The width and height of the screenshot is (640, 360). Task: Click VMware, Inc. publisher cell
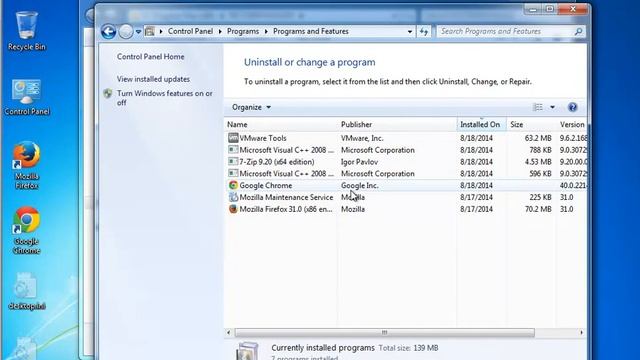pos(362,138)
